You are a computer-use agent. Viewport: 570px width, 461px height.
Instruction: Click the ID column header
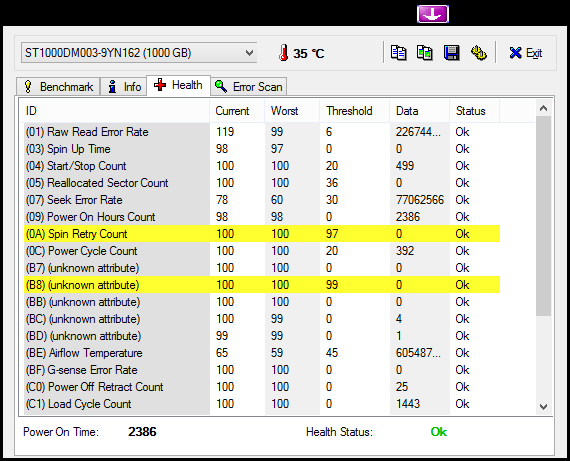[x=114, y=111]
